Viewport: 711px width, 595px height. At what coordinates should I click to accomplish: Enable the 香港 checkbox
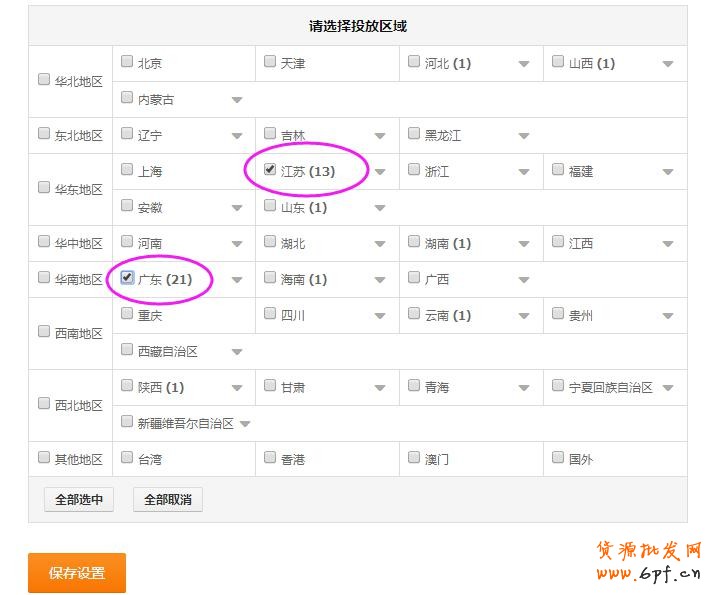270,458
